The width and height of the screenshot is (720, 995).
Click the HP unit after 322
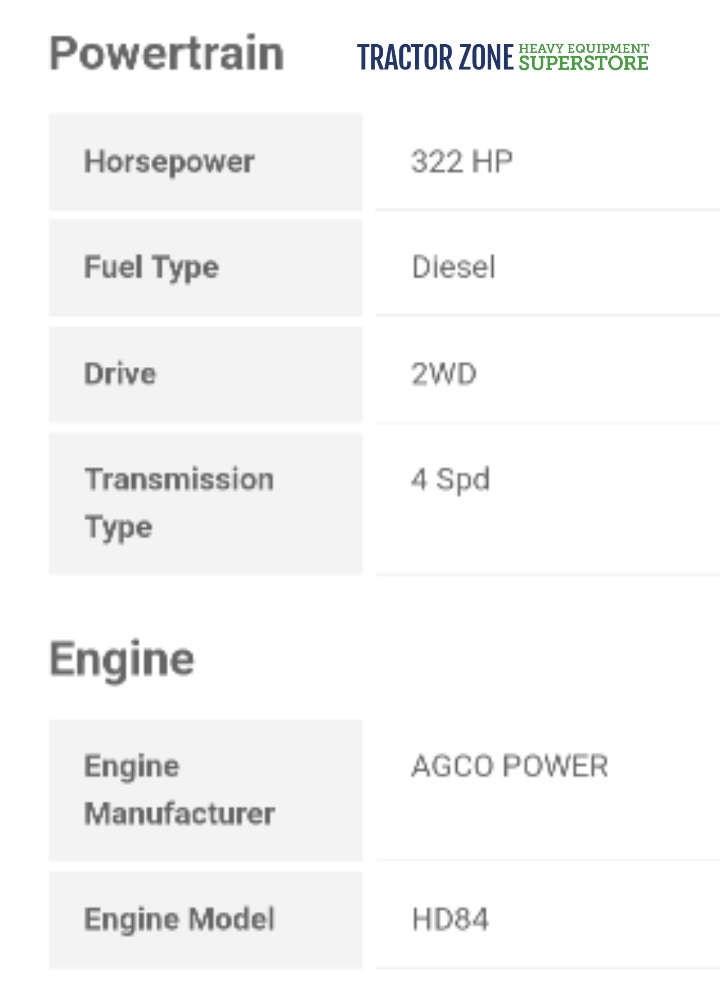click(x=491, y=162)
